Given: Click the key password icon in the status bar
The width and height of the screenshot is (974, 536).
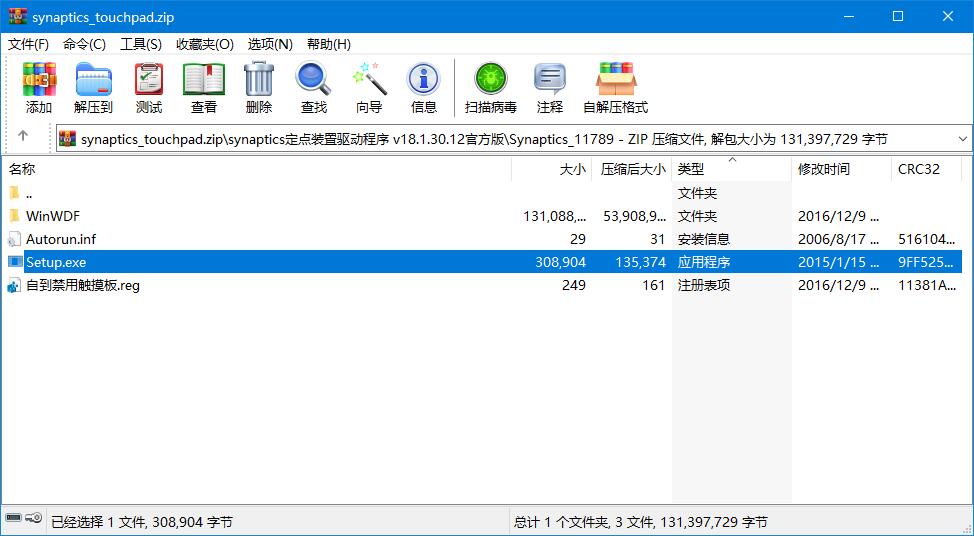Looking at the screenshot, I should click(34, 517).
